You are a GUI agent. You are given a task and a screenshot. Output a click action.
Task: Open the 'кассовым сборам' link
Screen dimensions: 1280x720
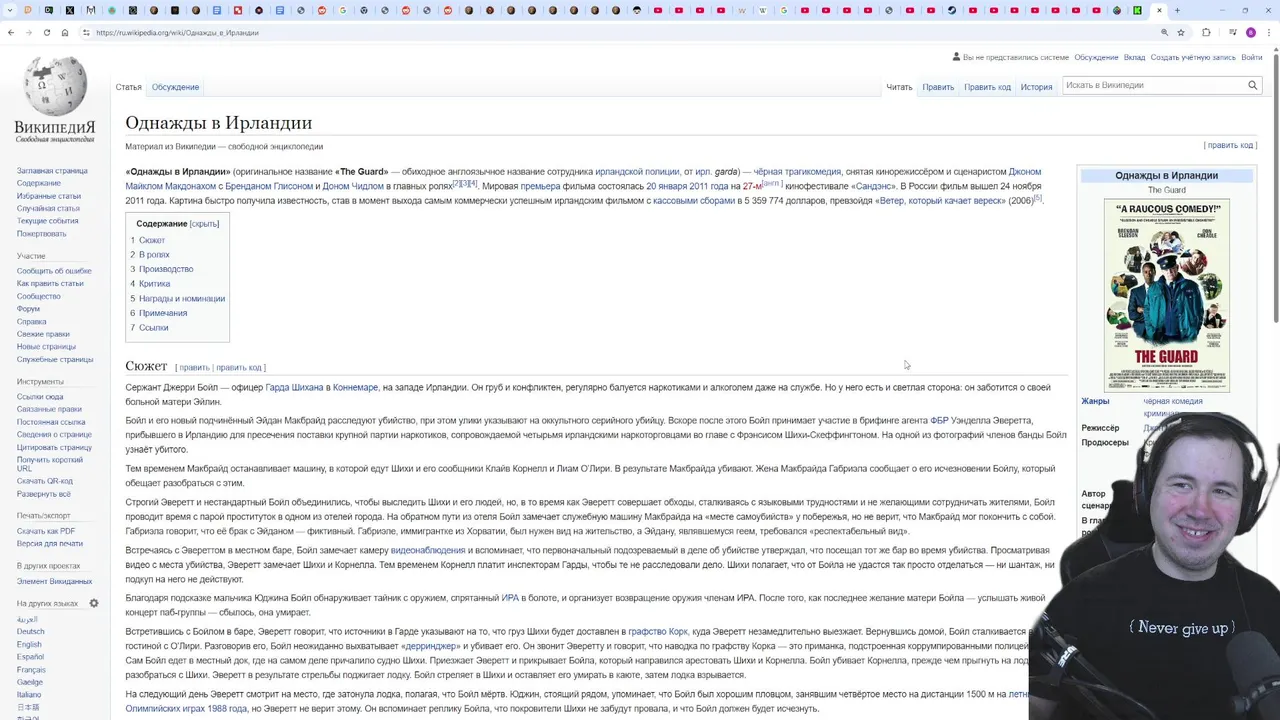coord(694,201)
